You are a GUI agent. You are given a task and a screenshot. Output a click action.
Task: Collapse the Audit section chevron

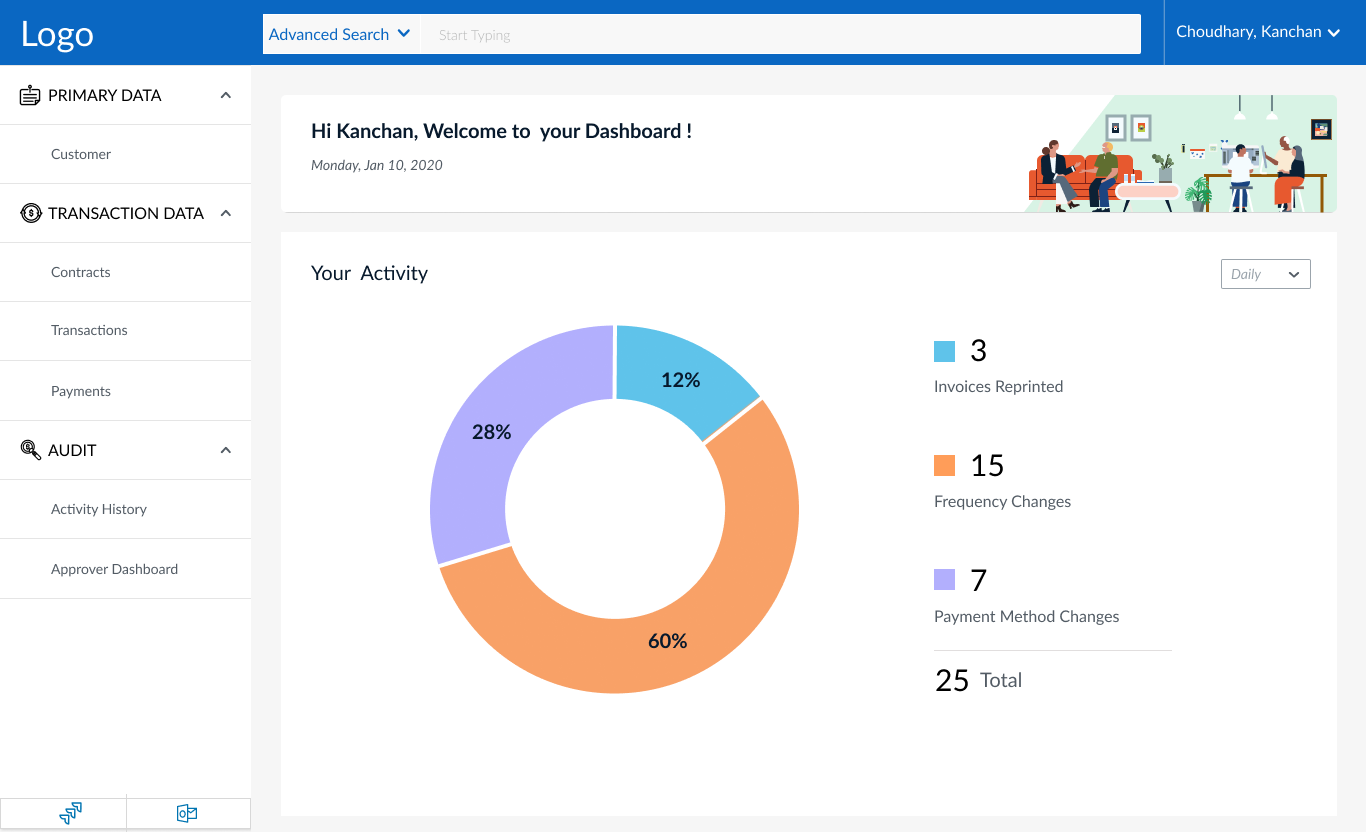(226, 450)
